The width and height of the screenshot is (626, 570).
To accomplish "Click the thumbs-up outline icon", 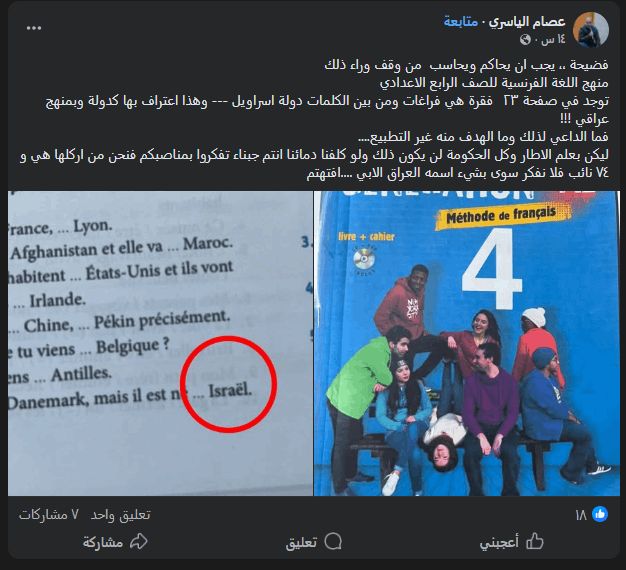I will point(535,541).
